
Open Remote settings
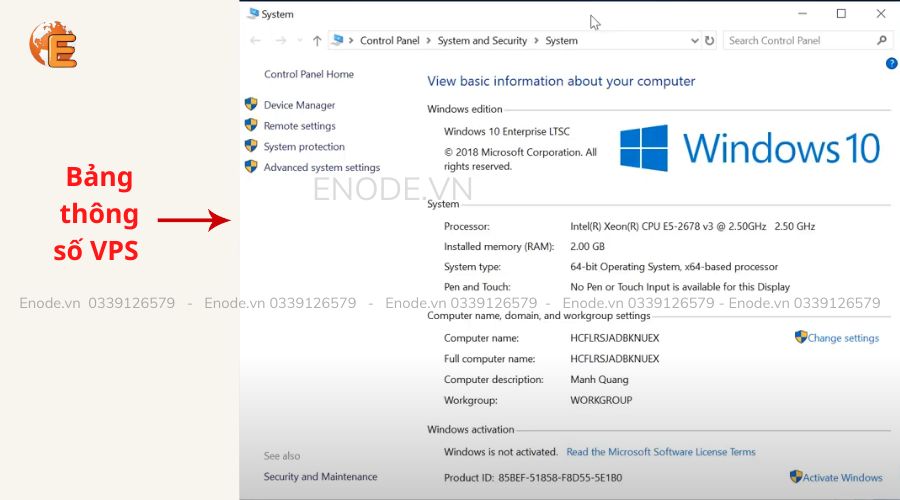click(299, 126)
